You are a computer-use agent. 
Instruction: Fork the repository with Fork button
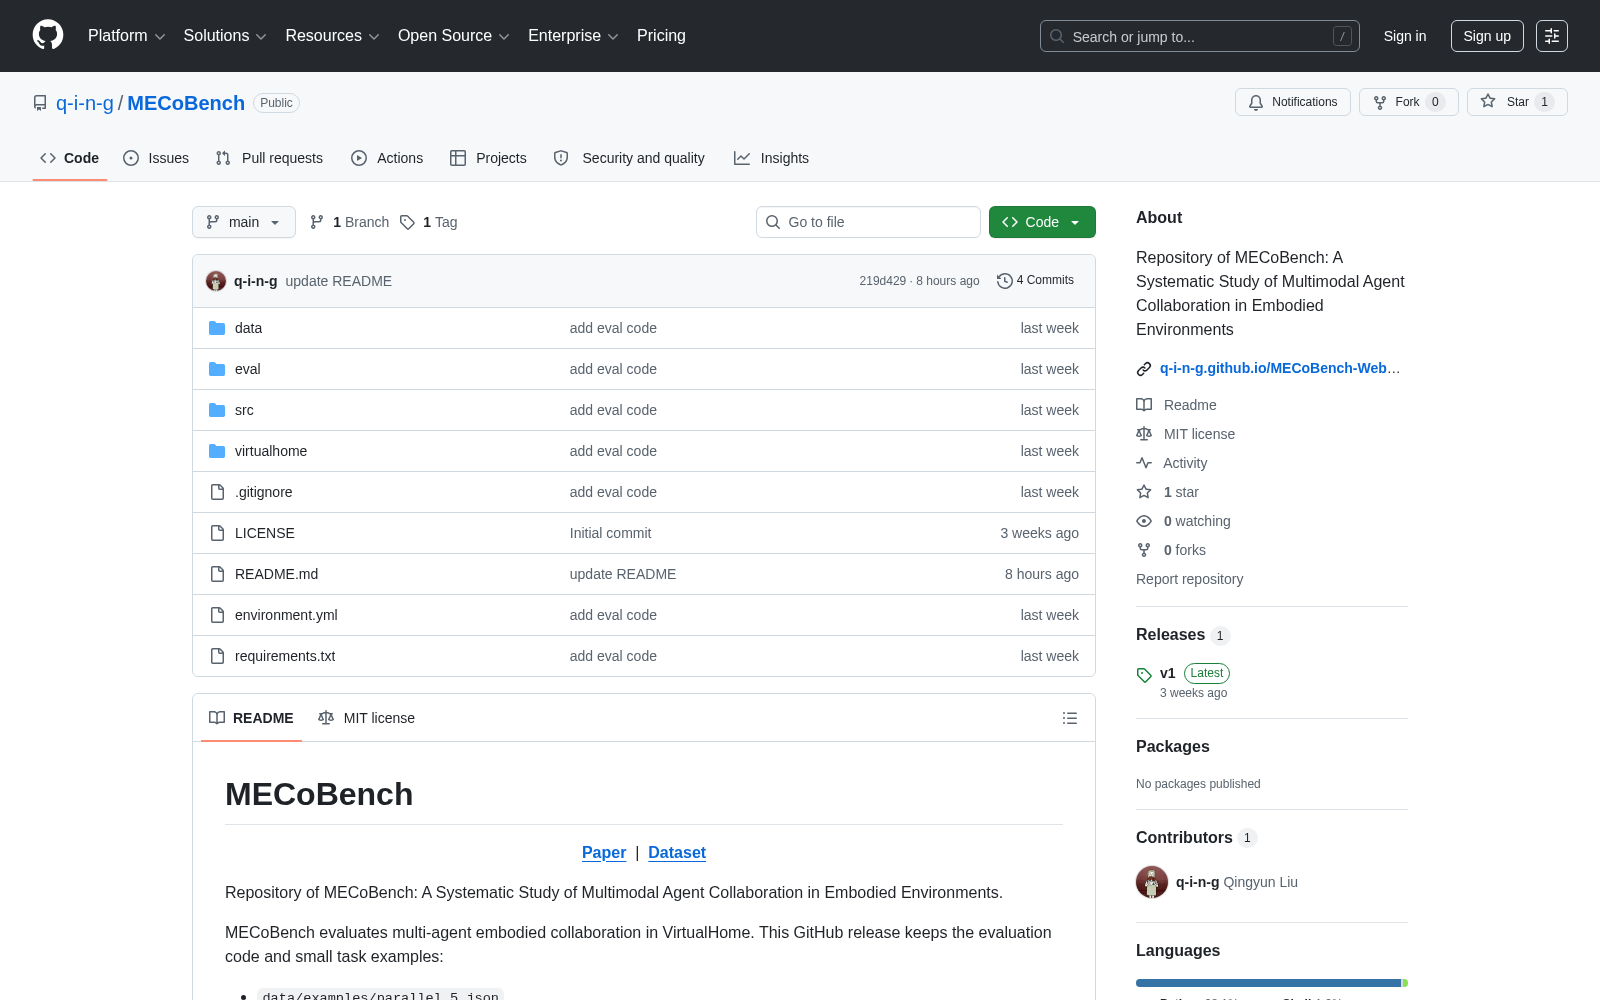coord(1409,102)
